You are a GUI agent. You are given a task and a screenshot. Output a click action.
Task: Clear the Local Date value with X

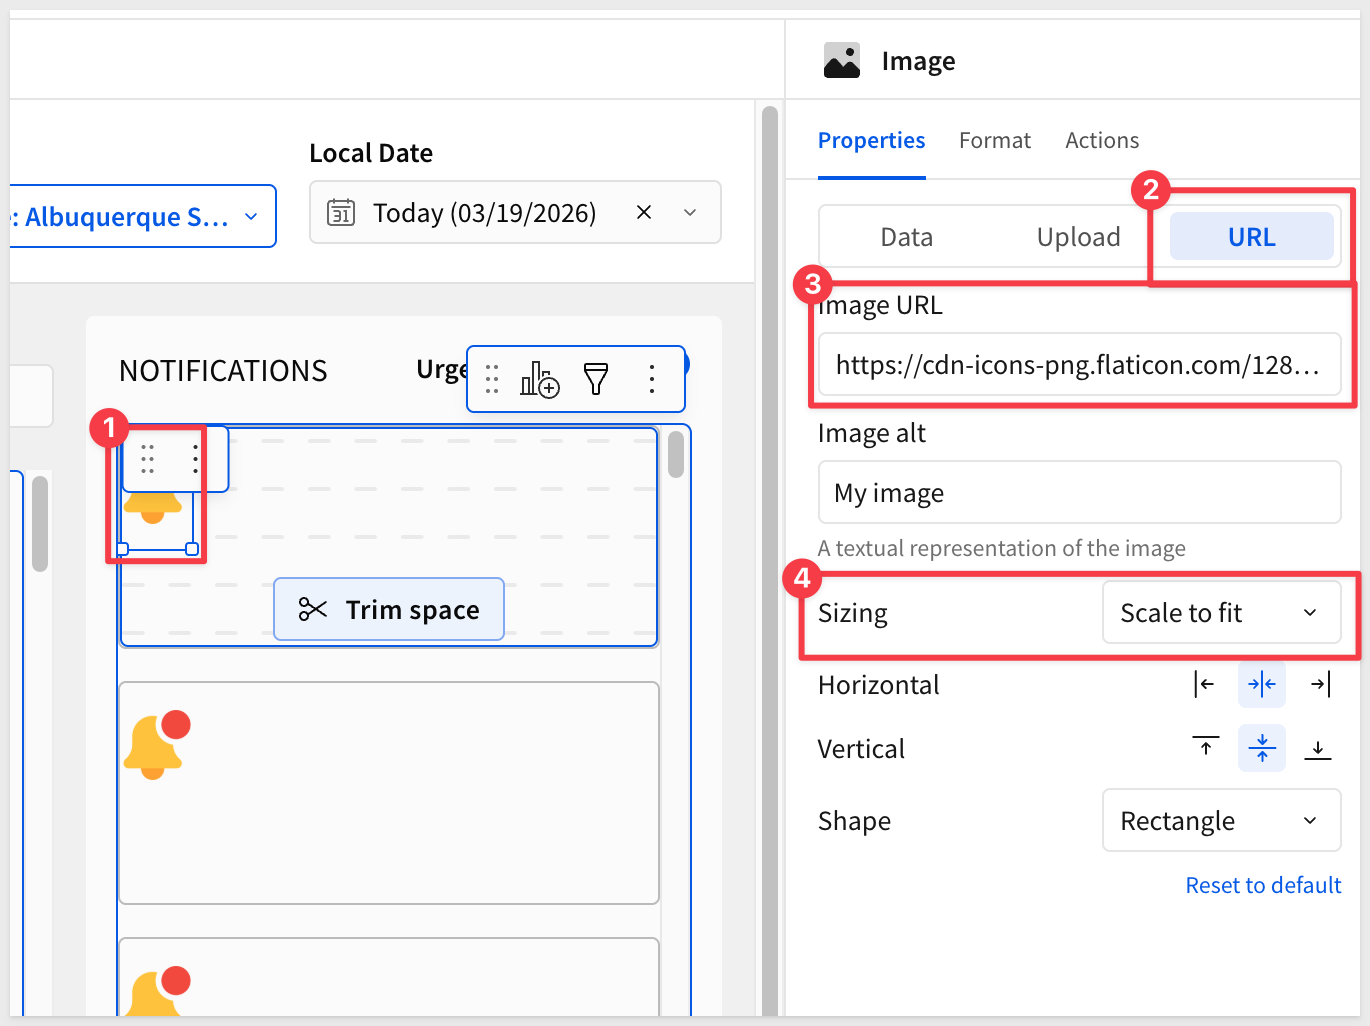[x=644, y=212]
